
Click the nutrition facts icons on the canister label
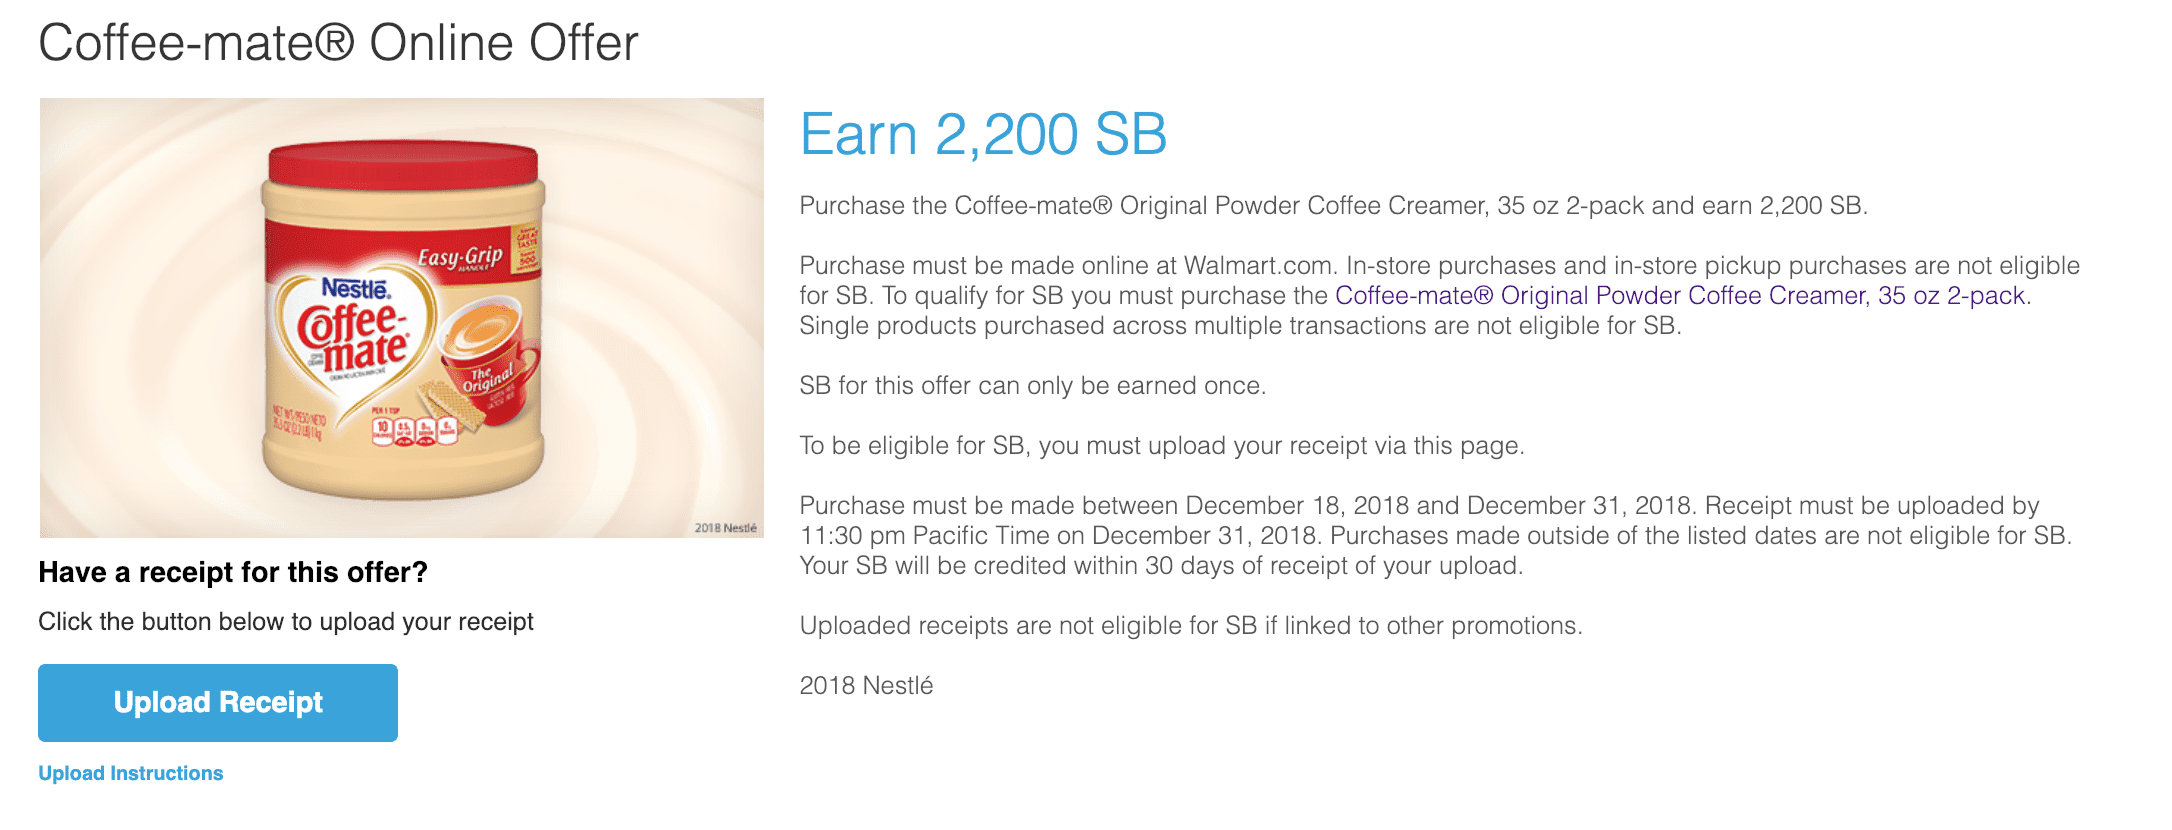tap(414, 430)
